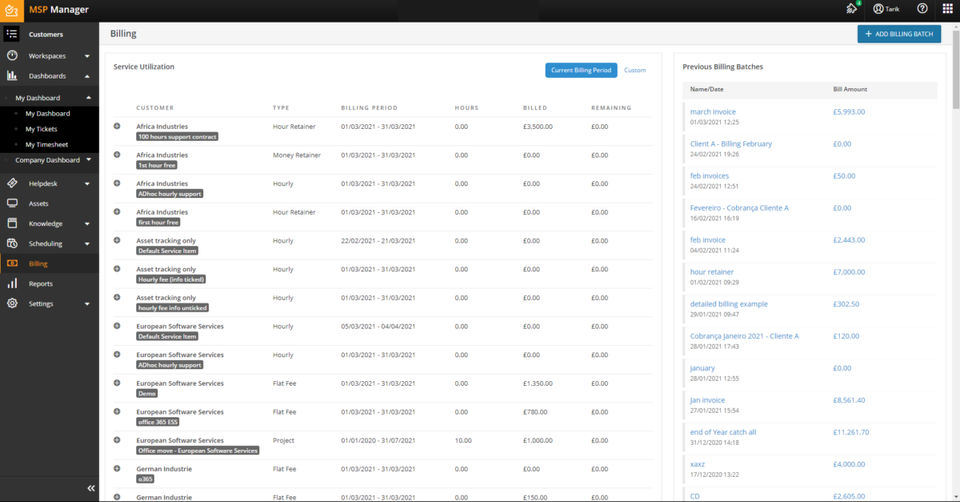Image resolution: width=960 pixels, height=502 pixels.
Task: Click the Billing money icon
Action: 12,263
